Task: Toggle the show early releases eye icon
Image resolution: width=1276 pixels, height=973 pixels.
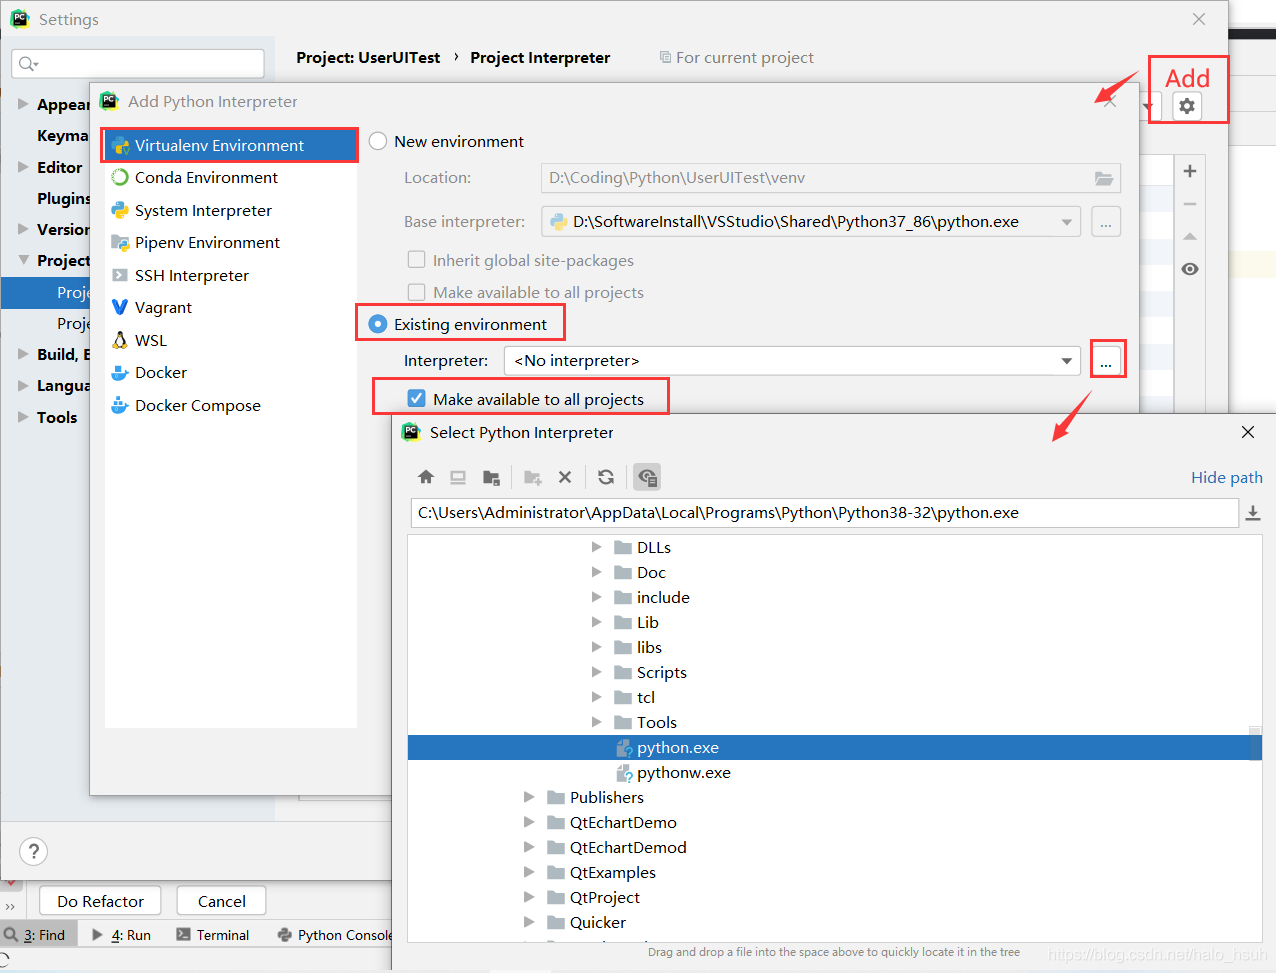Action: coord(1190,269)
